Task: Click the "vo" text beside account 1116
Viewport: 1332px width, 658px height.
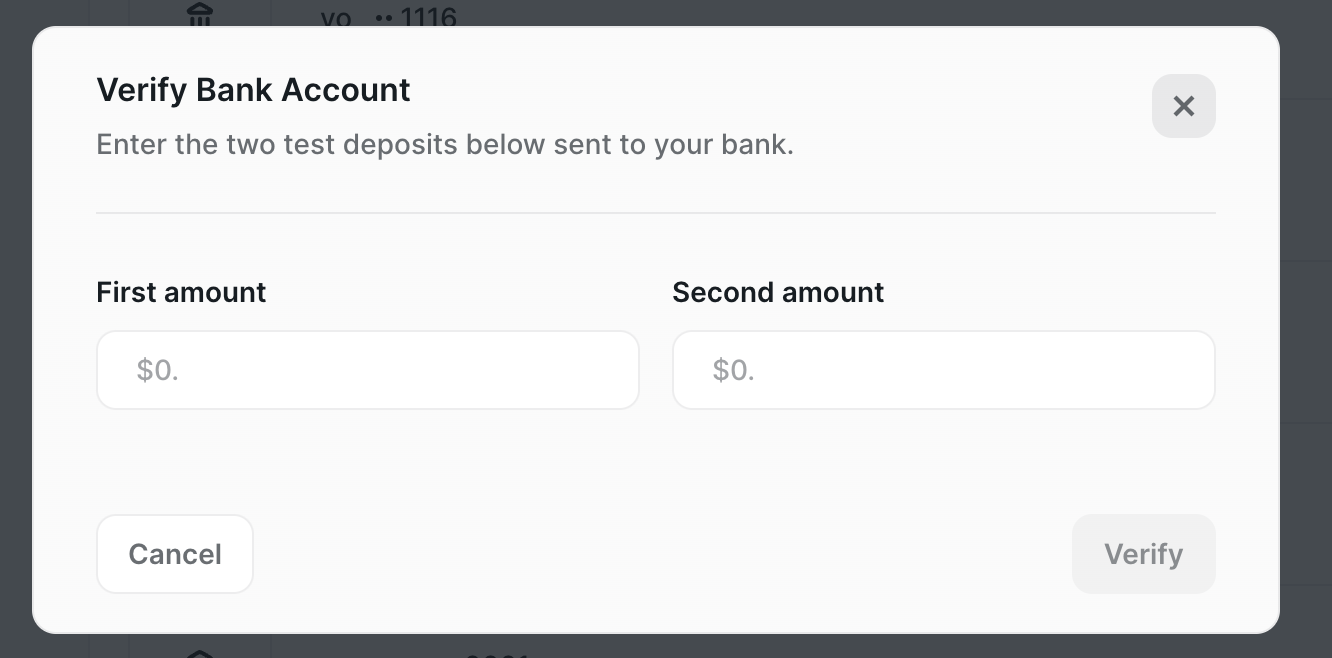Action: tap(336, 17)
